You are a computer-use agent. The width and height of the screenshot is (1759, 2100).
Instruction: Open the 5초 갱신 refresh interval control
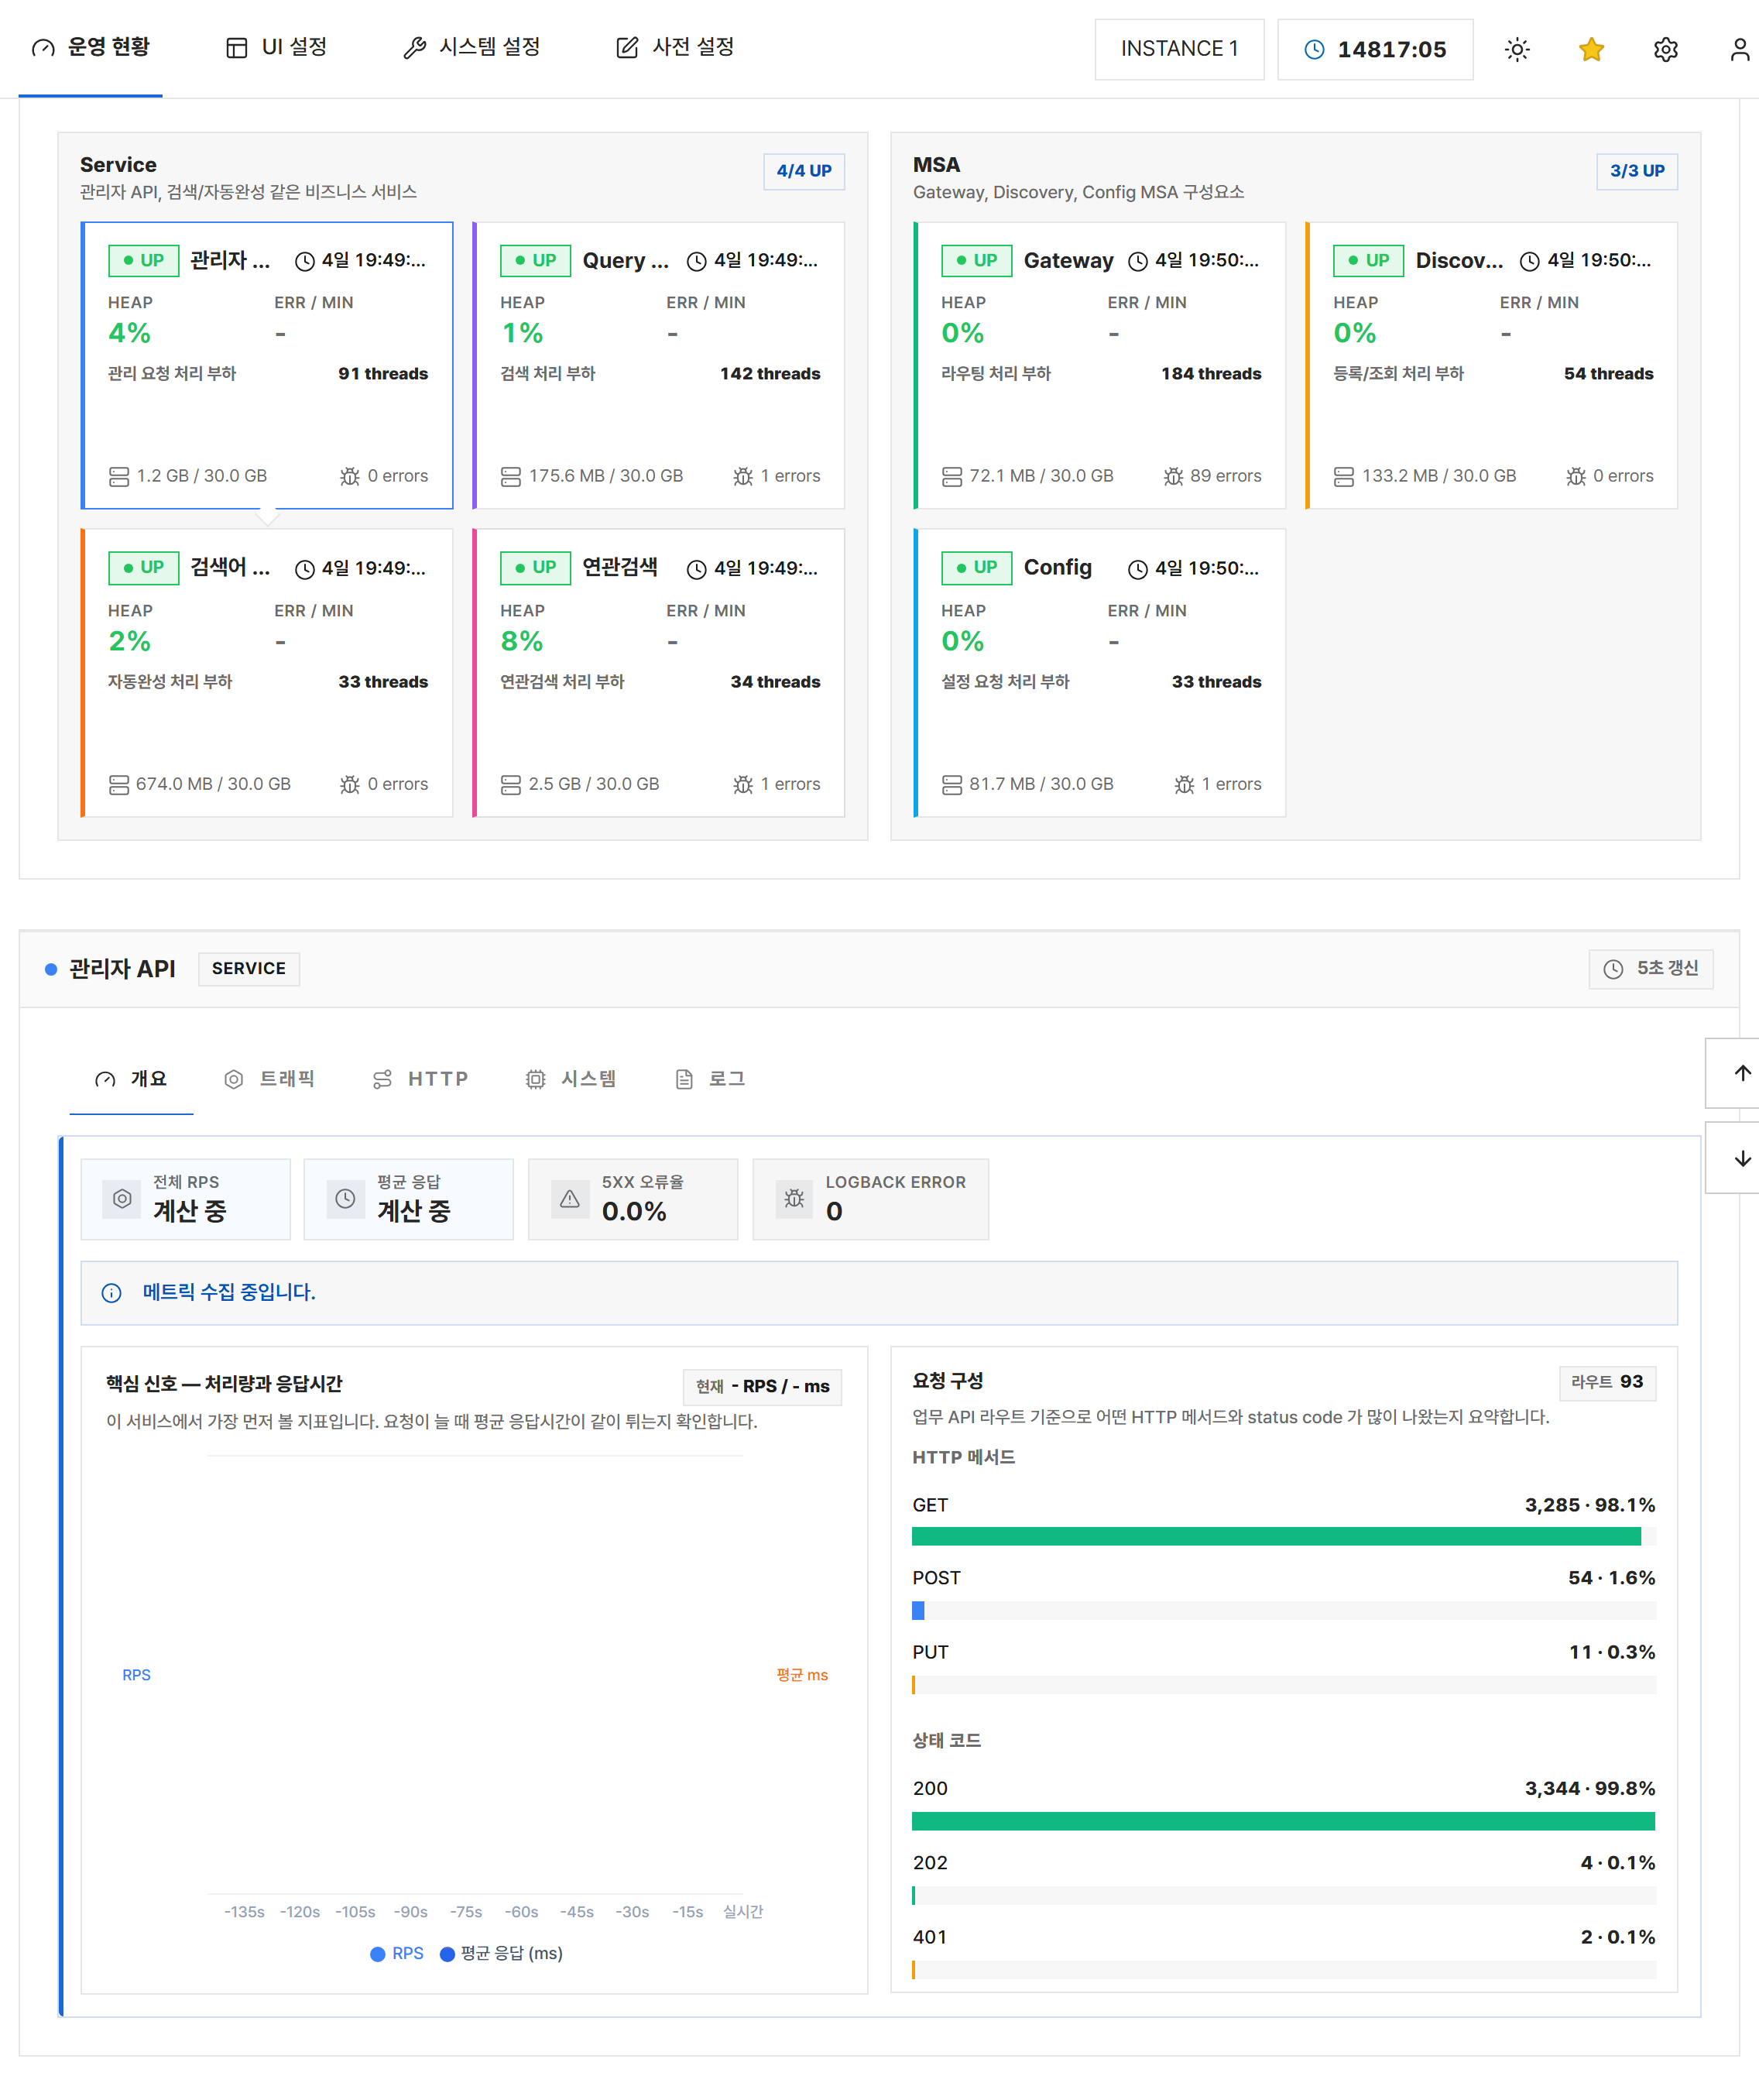[x=1650, y=968]
